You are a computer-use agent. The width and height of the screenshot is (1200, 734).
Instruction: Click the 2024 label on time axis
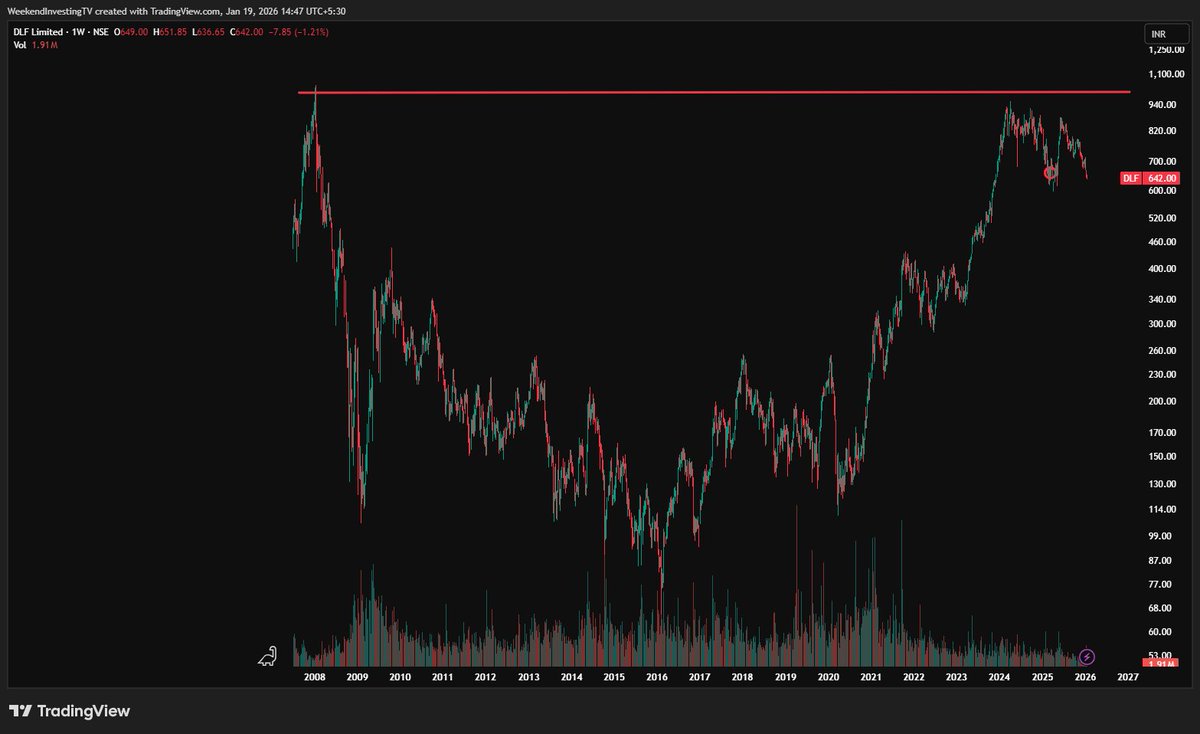(x=999, y=677)
